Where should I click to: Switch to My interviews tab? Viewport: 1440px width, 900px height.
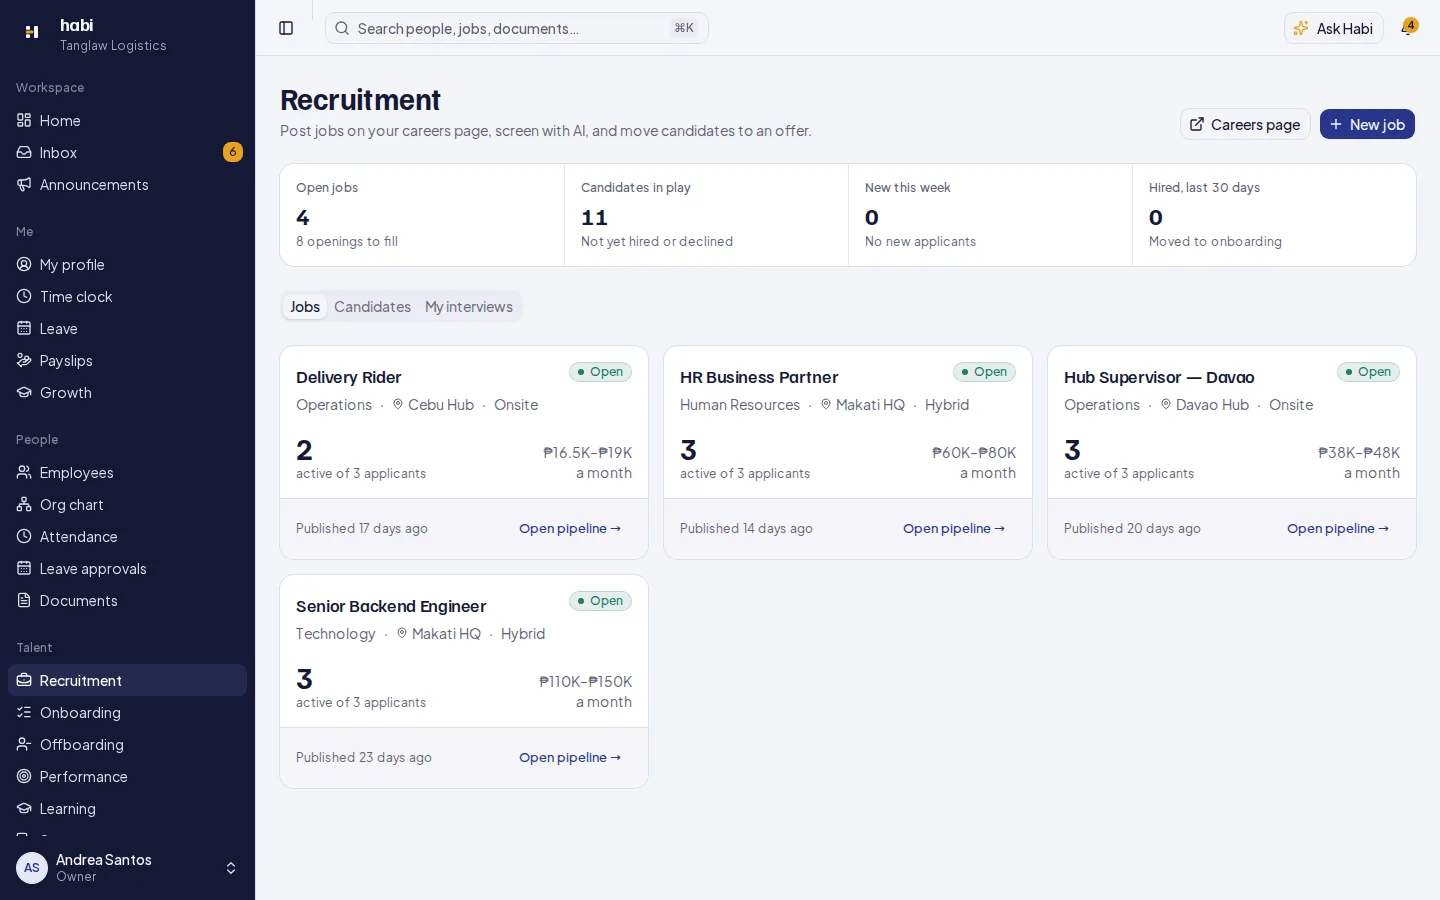469,307
